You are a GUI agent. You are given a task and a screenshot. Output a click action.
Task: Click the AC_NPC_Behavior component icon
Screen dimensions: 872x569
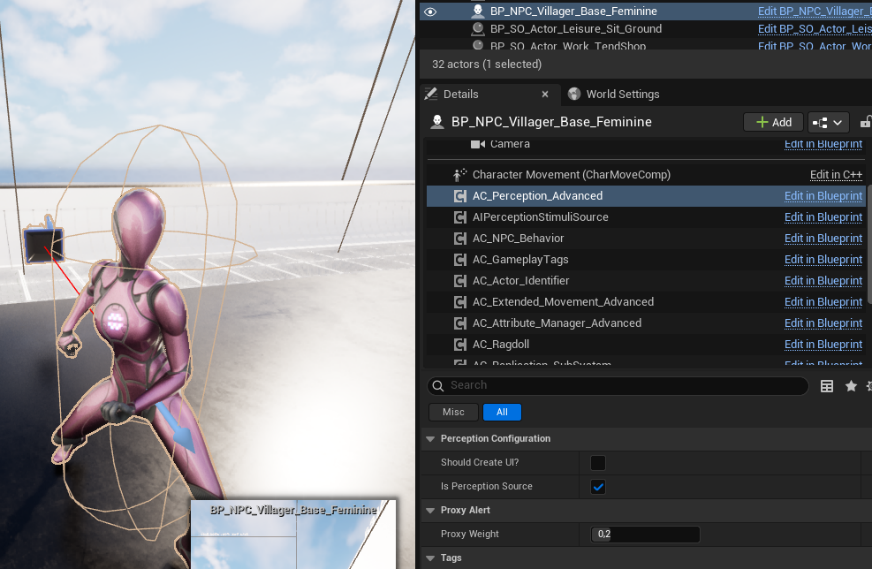460,239
